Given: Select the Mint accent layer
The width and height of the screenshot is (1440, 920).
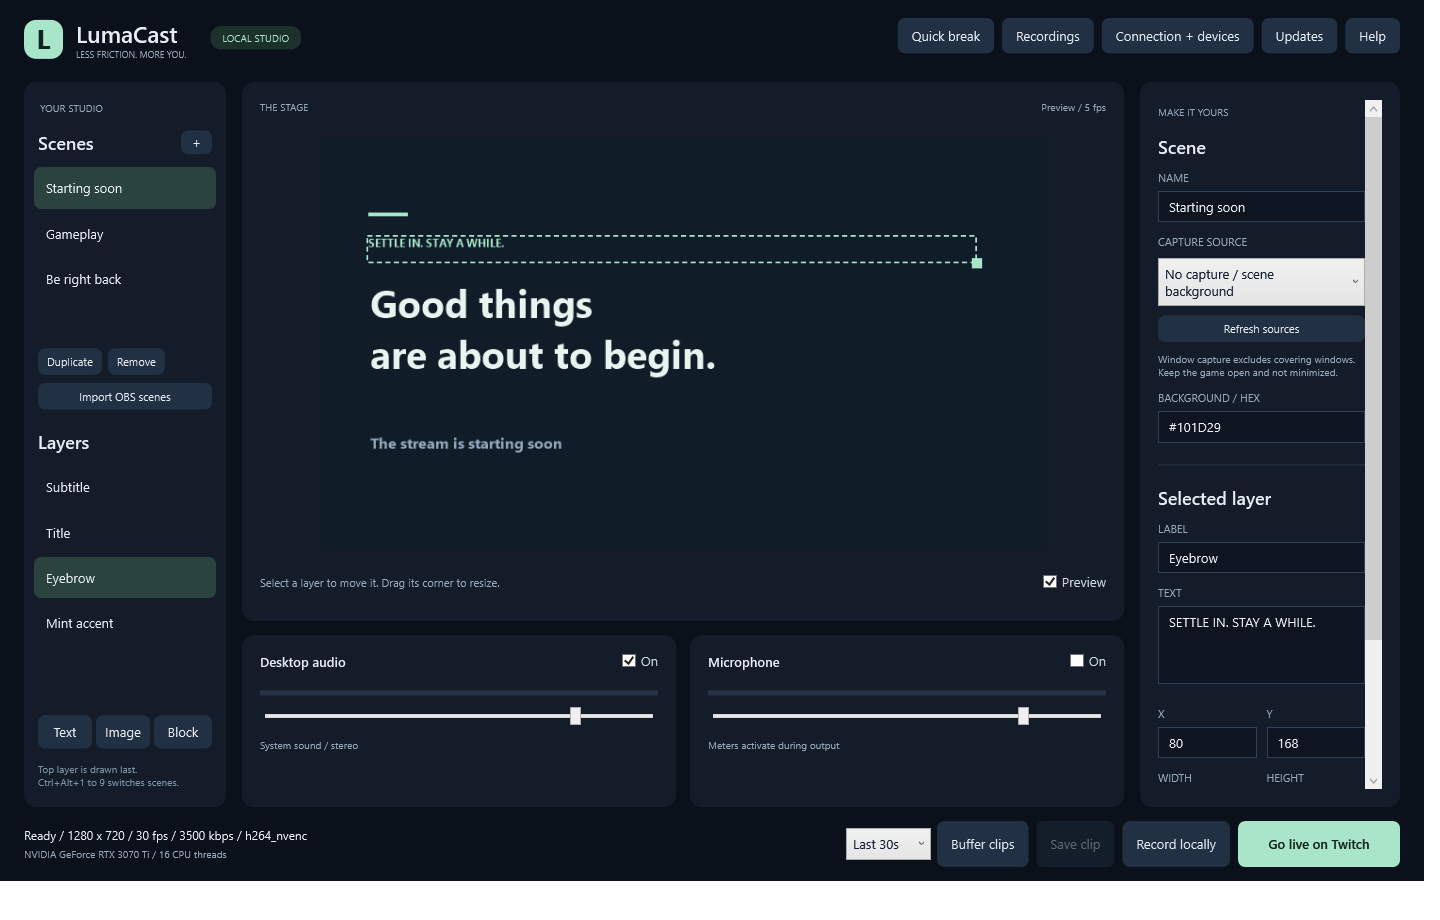Looking at the screenshot, I should pos(125,623).
